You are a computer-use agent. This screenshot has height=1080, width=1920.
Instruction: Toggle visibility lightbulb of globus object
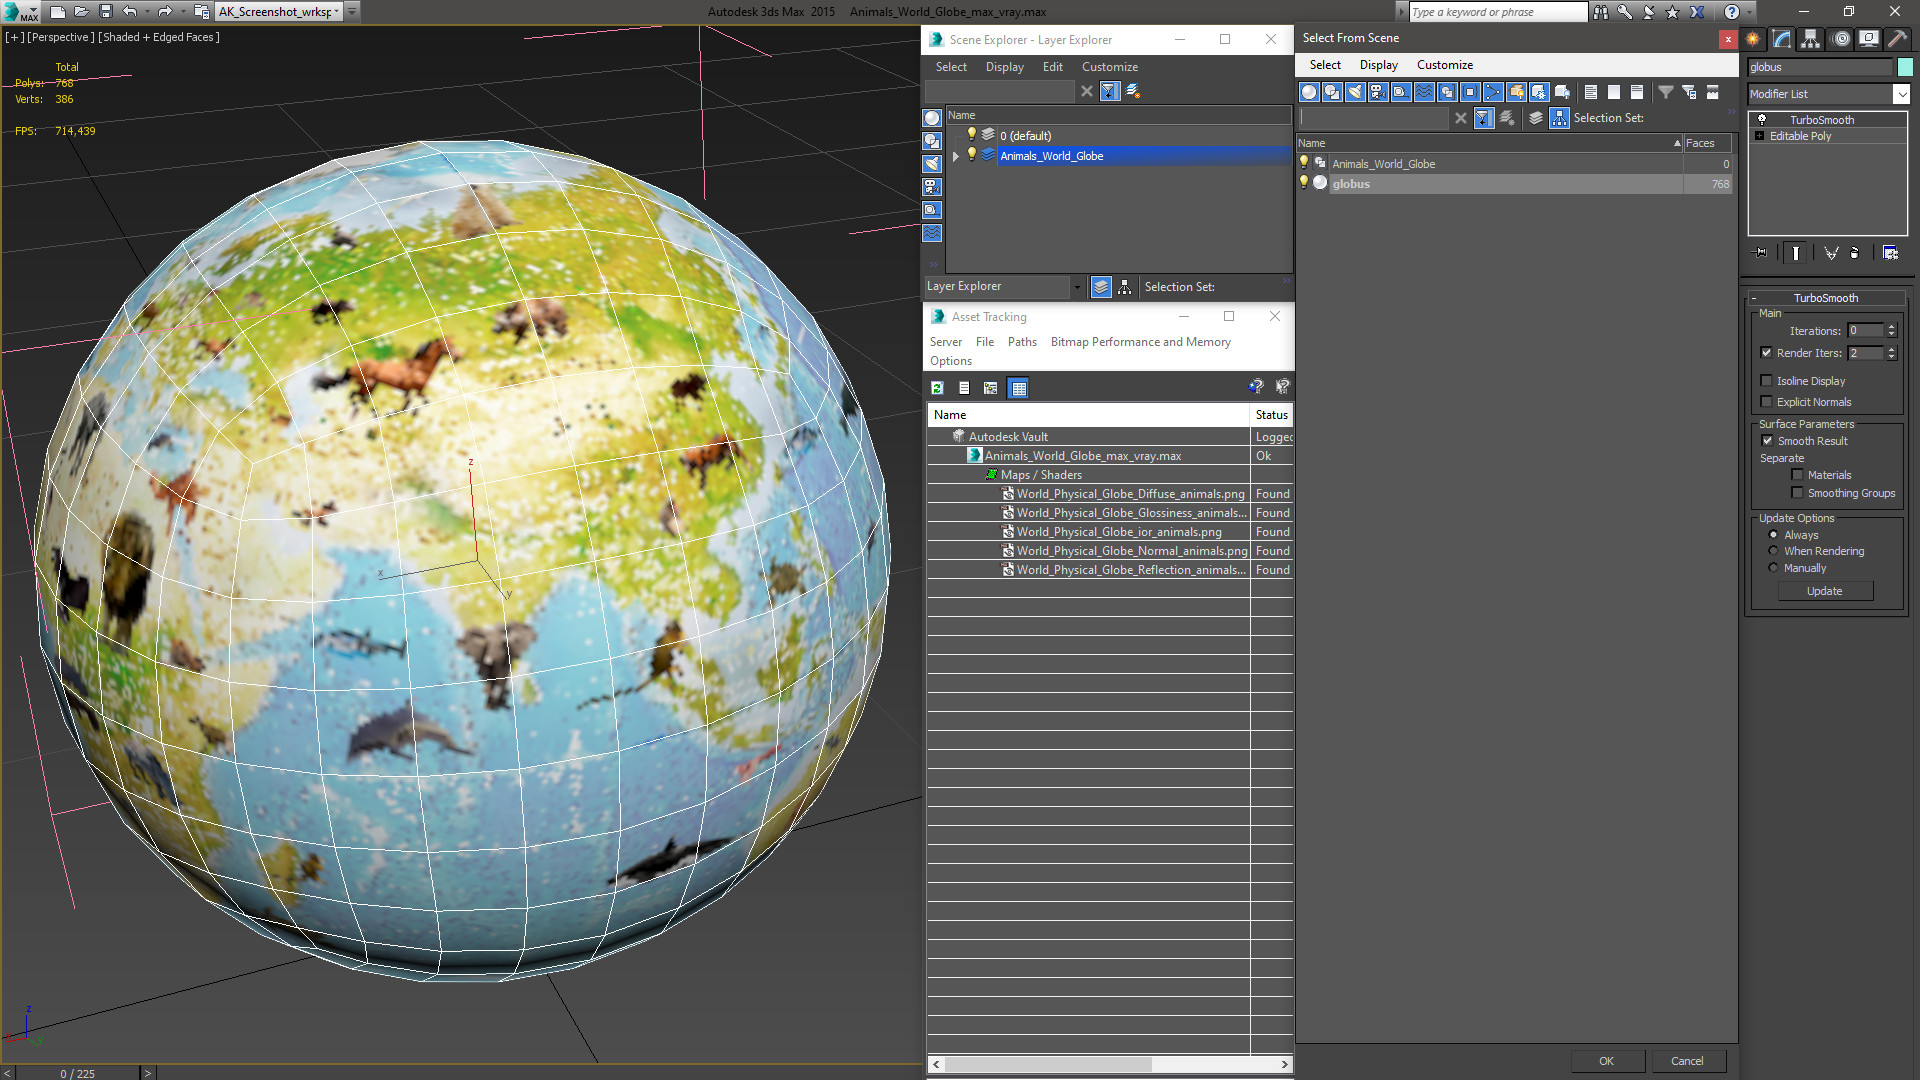coord(1304,183)
